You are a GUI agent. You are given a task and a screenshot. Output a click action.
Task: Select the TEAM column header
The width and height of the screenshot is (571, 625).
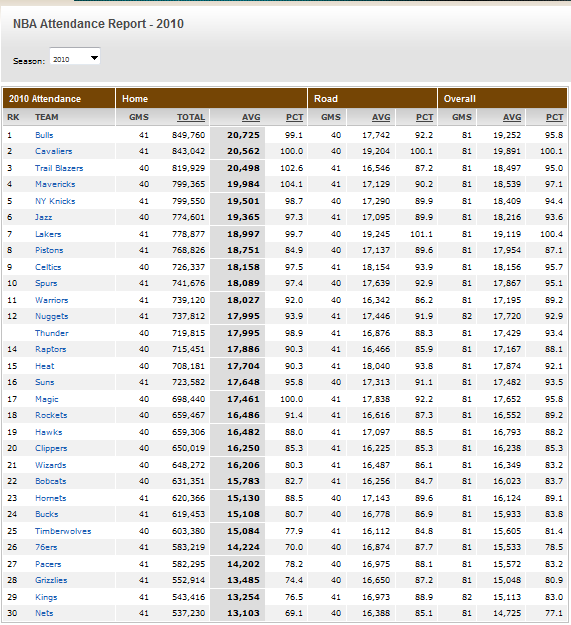(47, 117)
